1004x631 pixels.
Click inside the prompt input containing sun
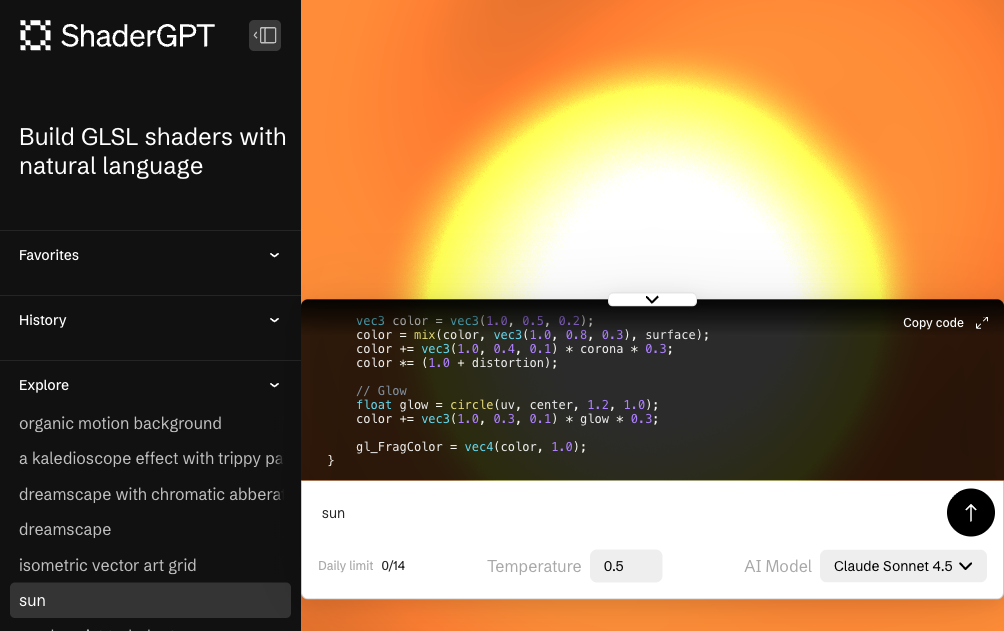click(x=600, y=512)
